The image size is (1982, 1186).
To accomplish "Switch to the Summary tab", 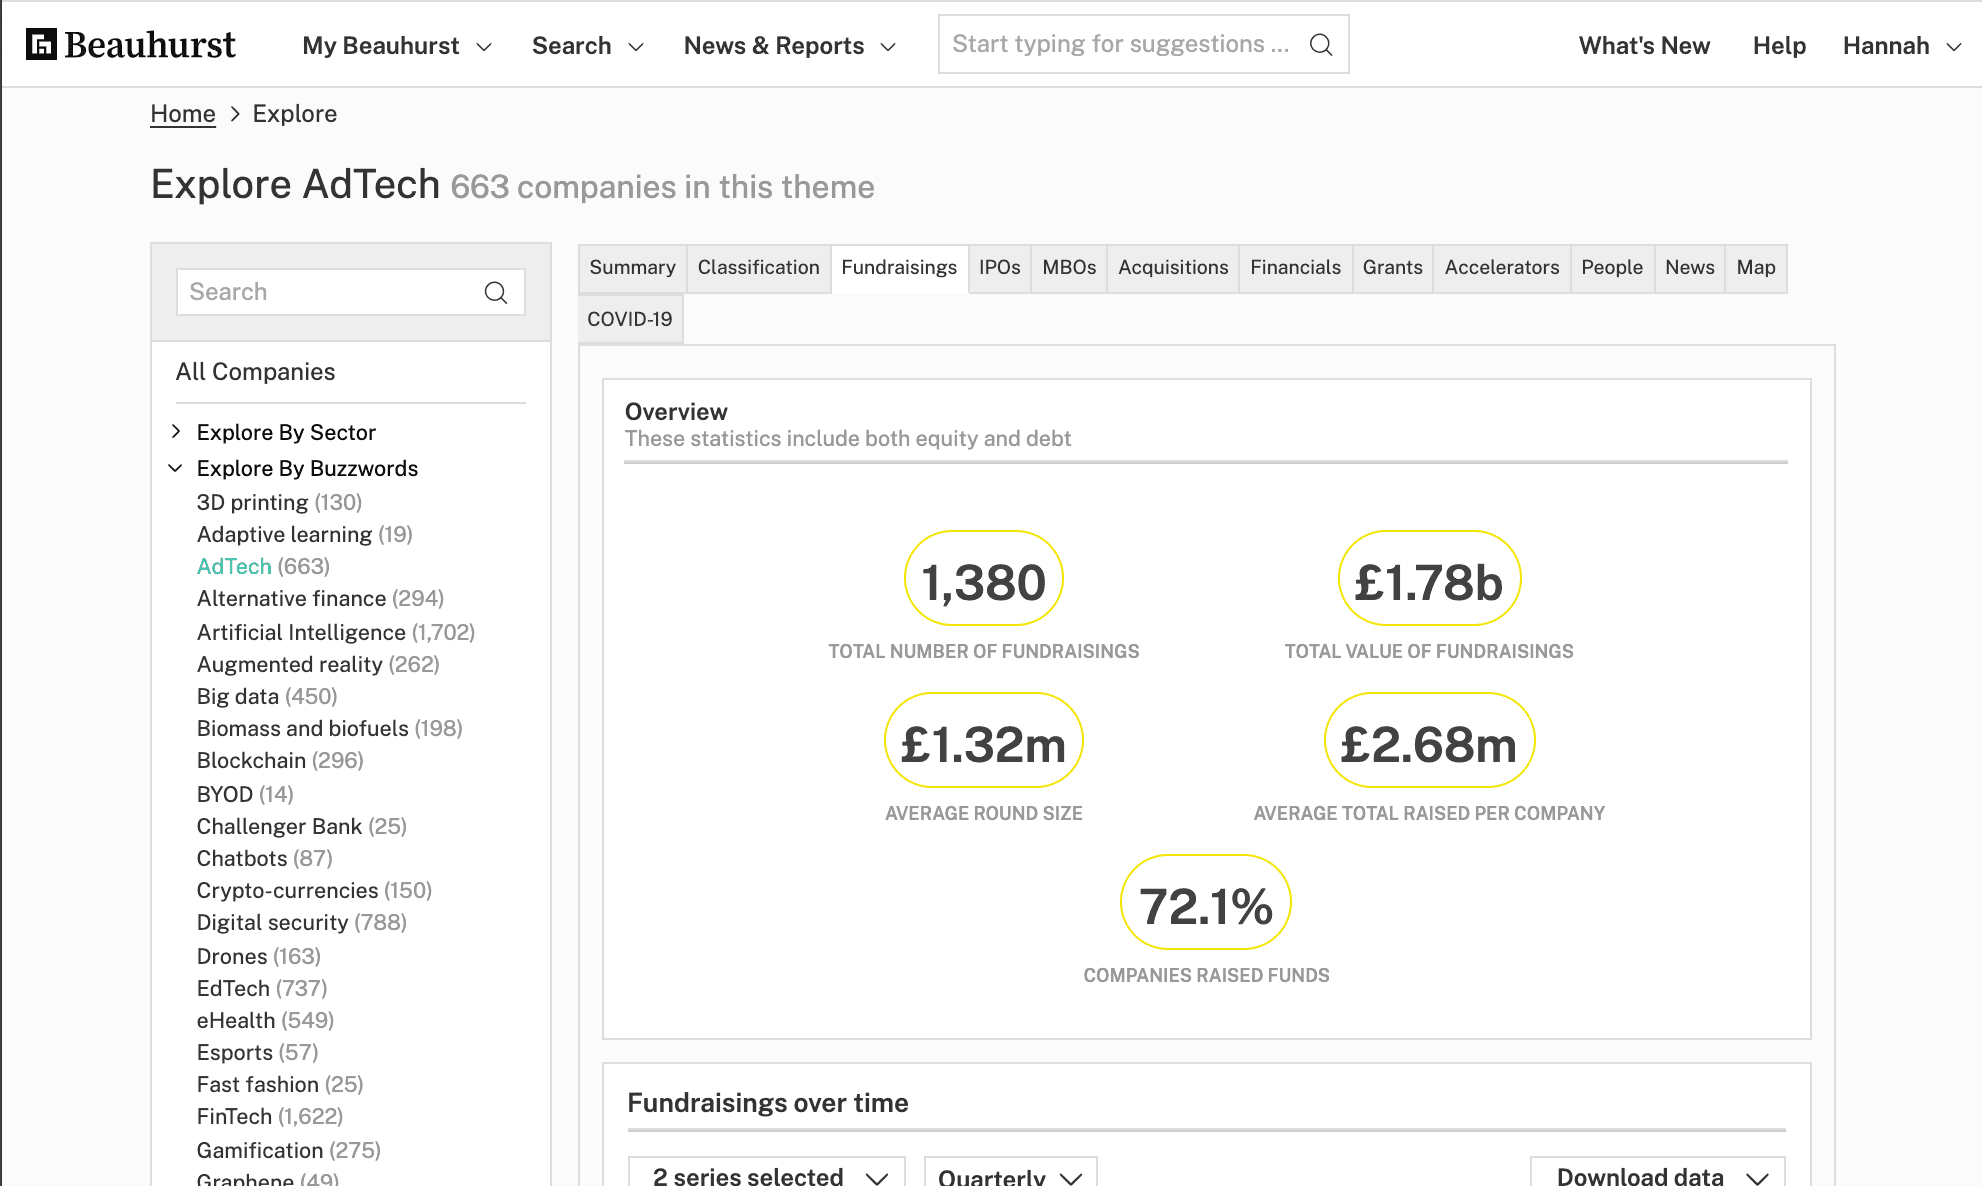I will coord(632,268).
